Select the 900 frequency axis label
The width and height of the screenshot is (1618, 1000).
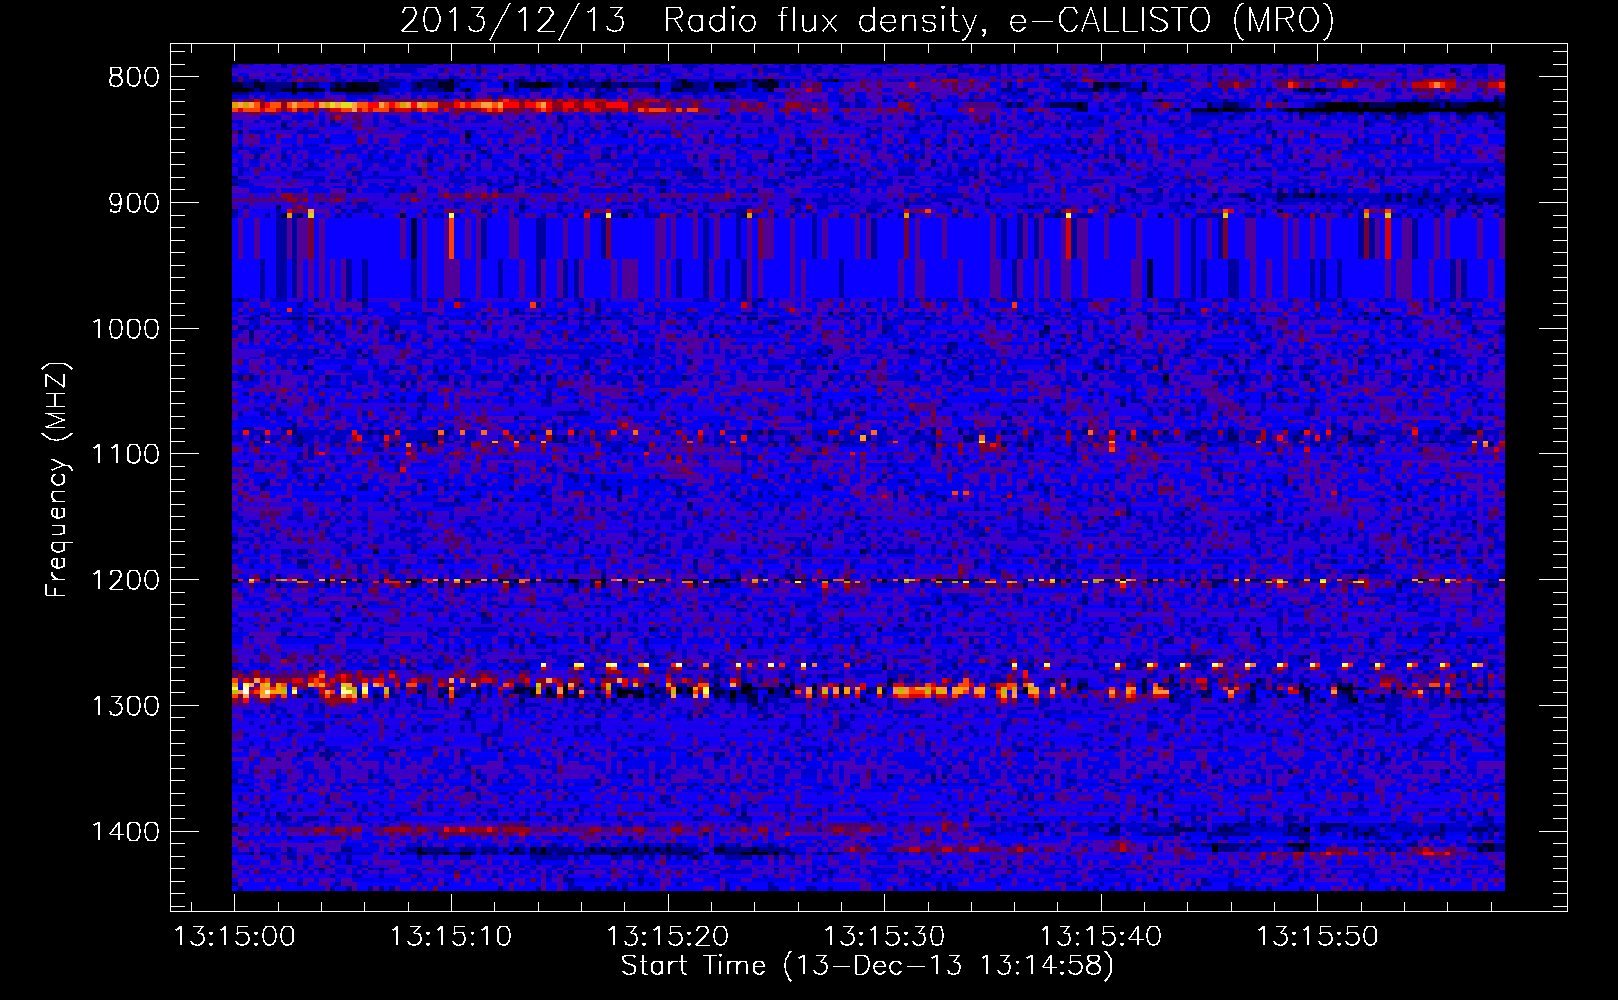coord(132,204)
